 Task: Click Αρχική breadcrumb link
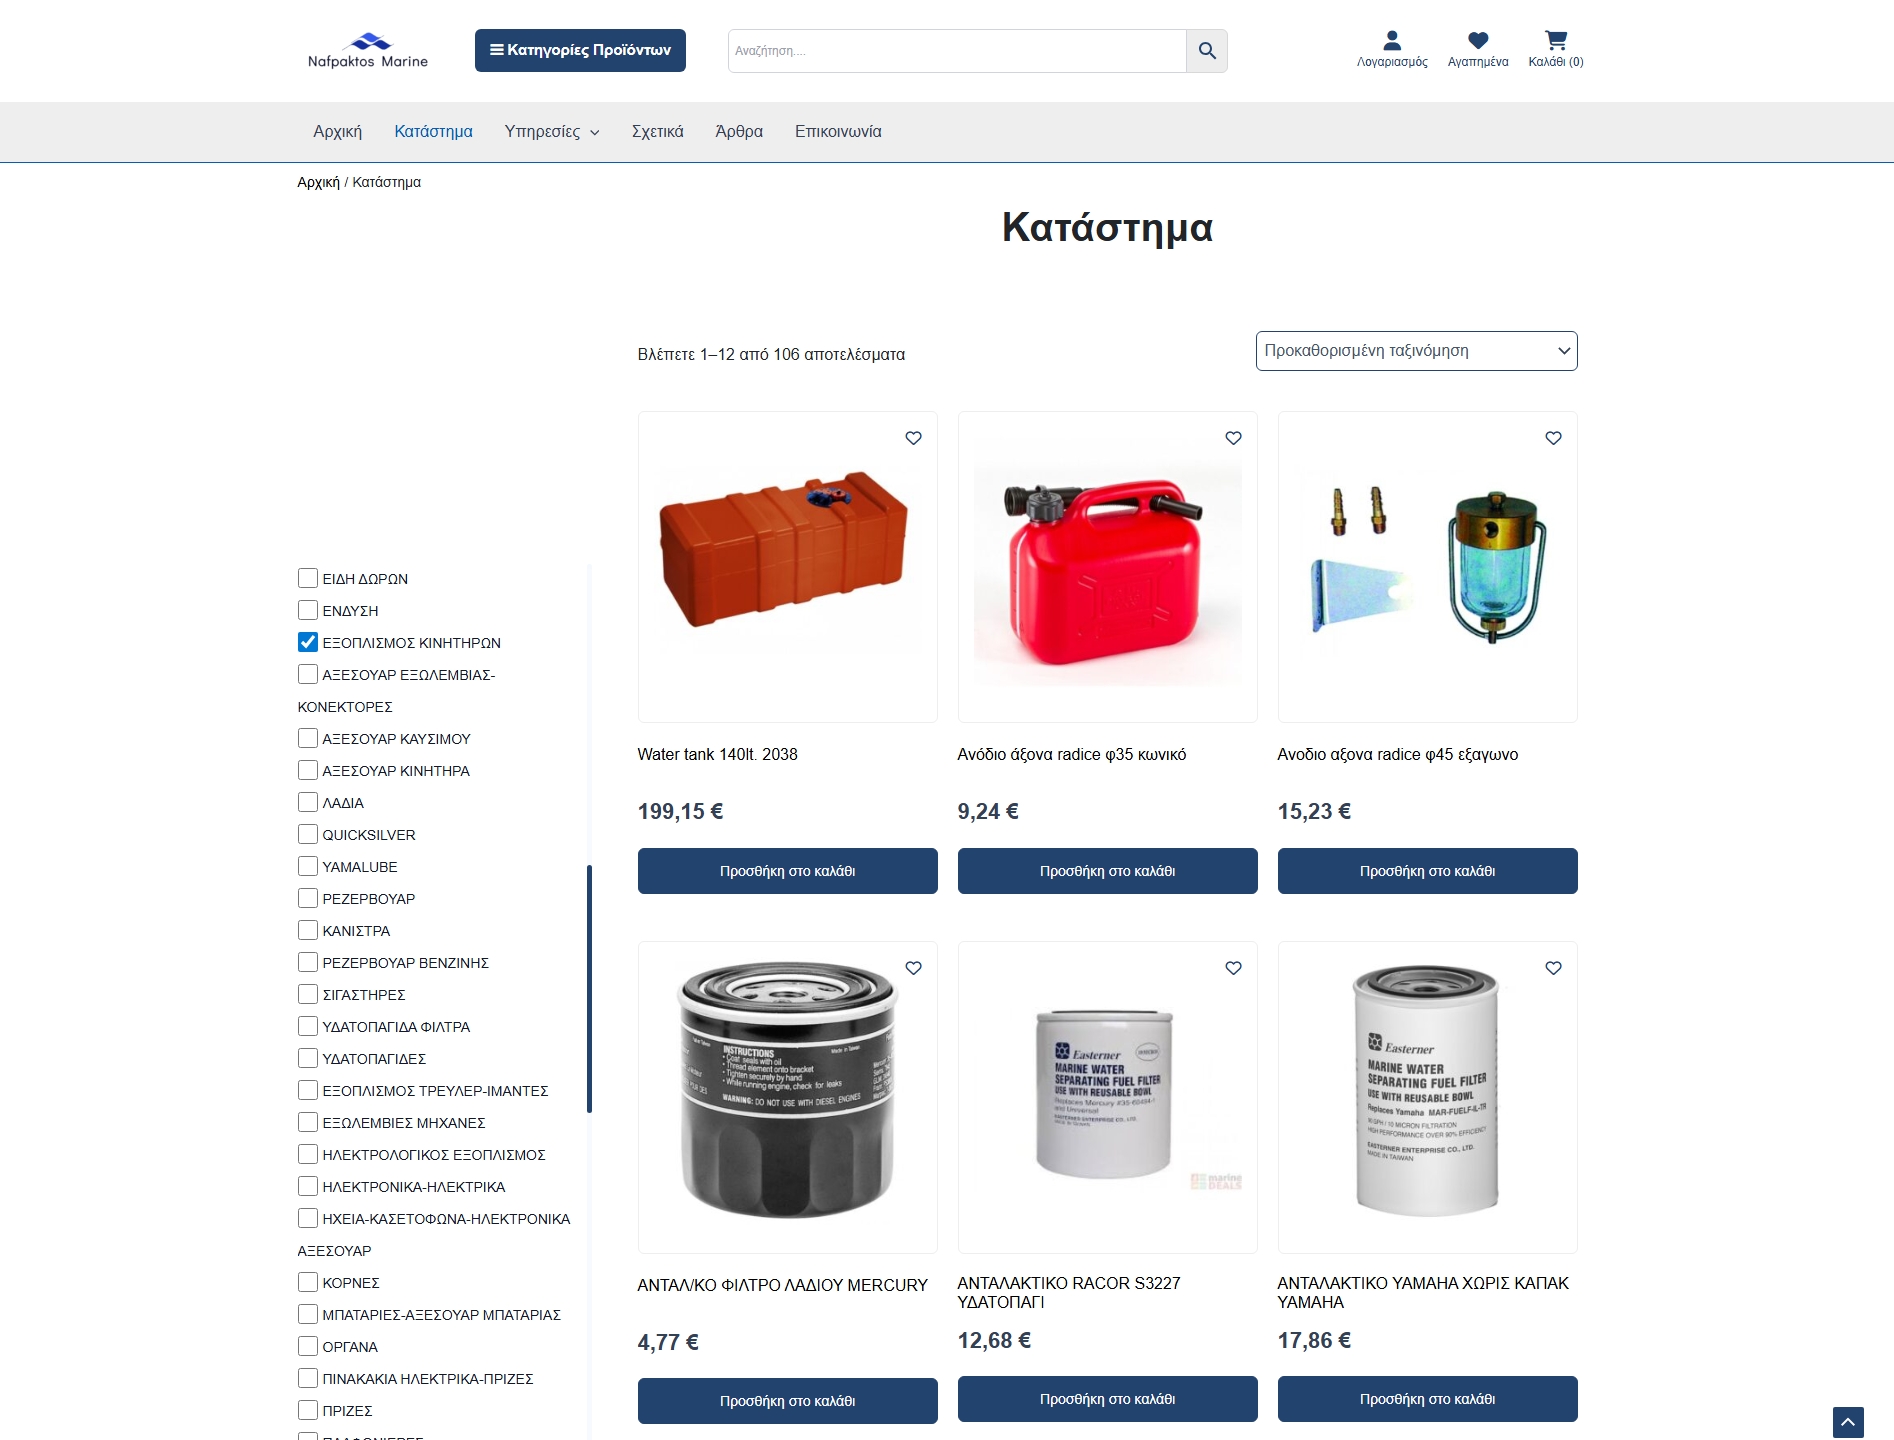tap(318, 182)
